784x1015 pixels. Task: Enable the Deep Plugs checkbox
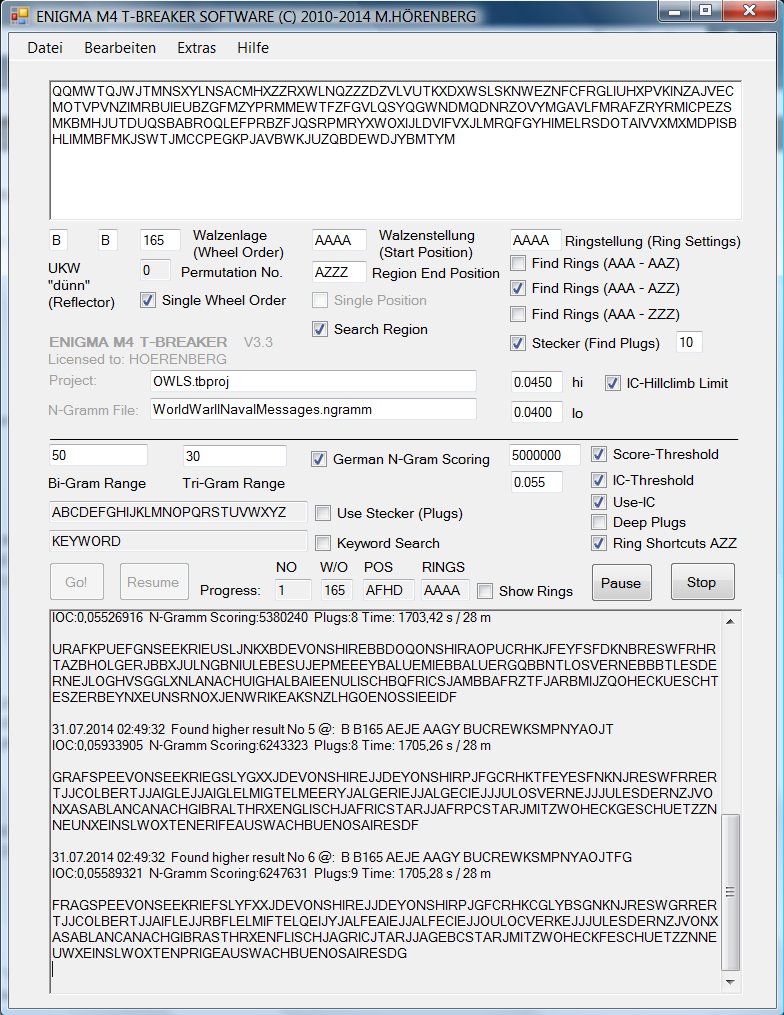(599, 522)
